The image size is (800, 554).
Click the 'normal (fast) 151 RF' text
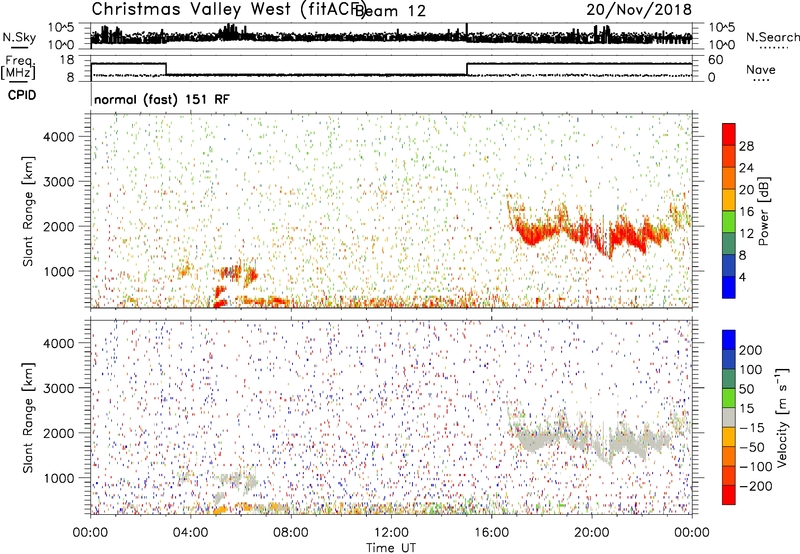pyautogui.click(x=162, y=99)
